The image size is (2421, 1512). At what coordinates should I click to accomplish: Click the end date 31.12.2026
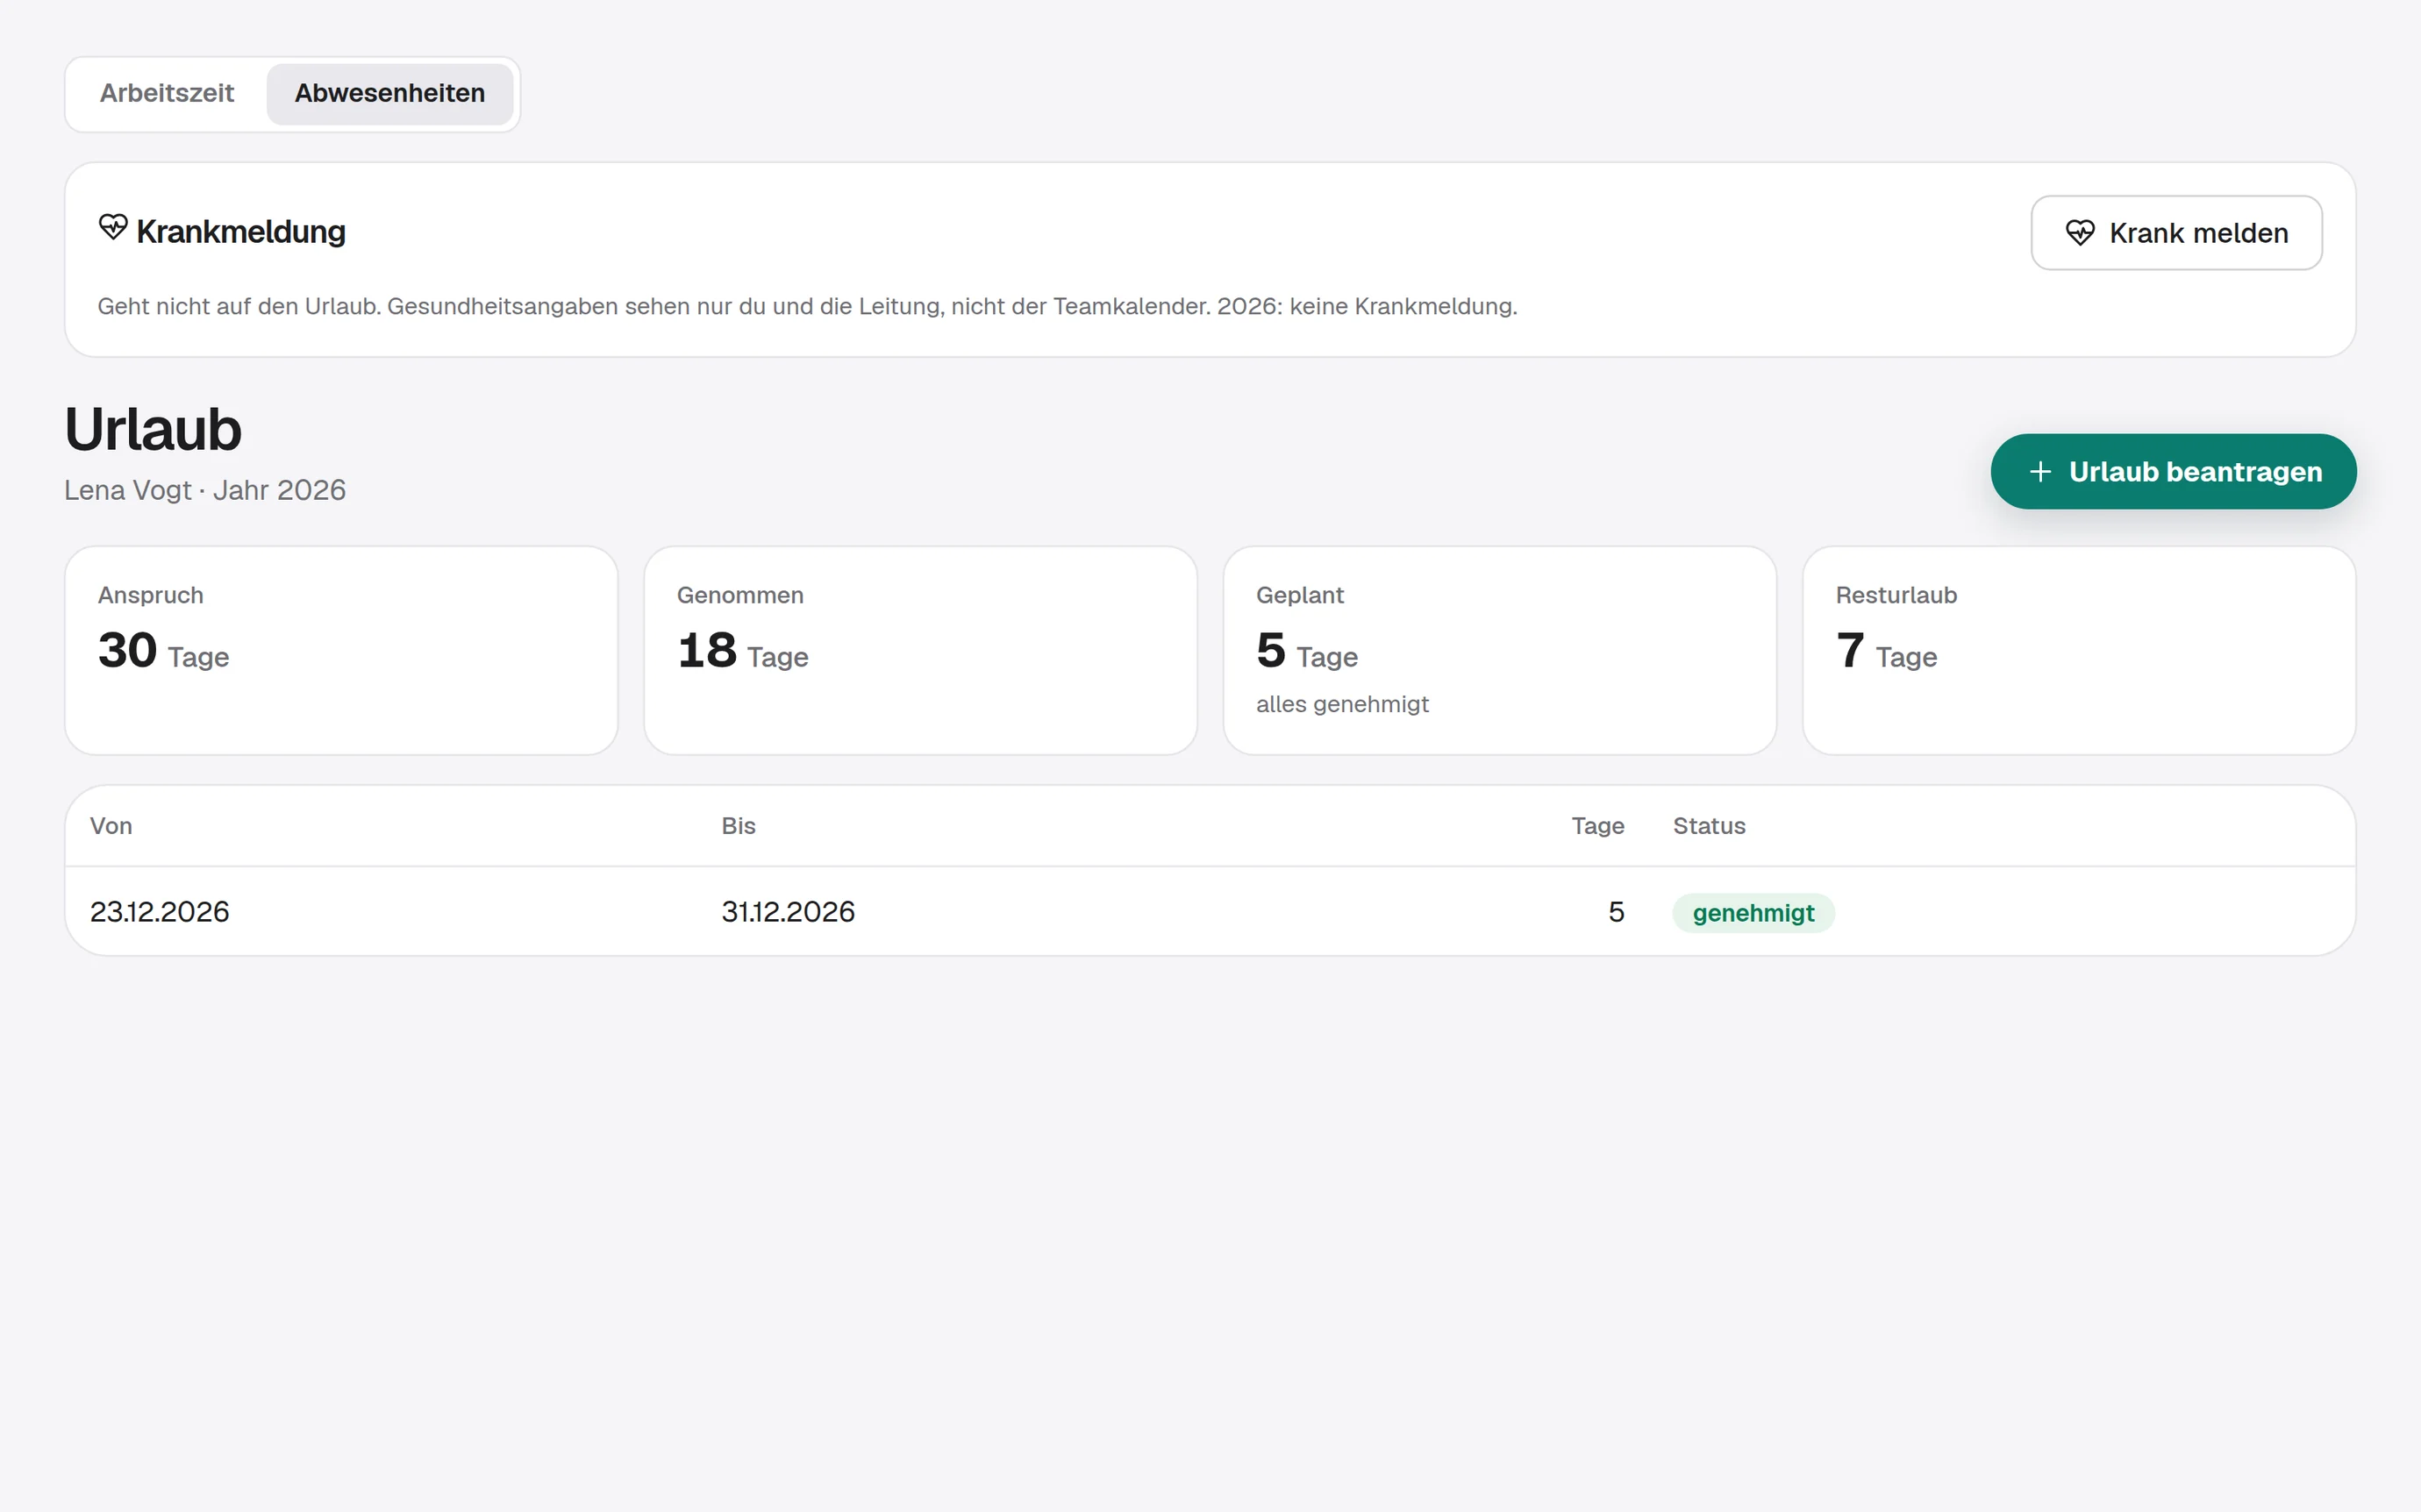tap(788, 912)
